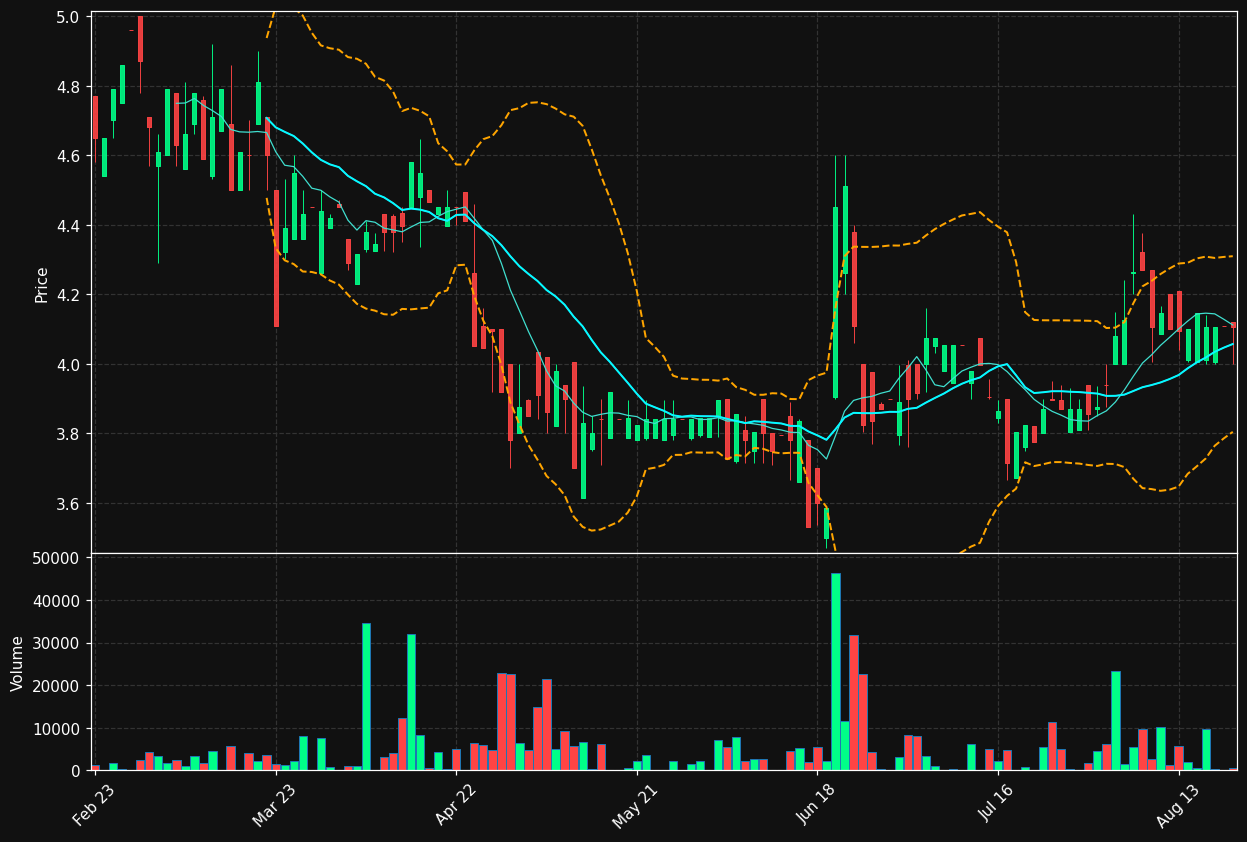Click the 'May 21' date label
The image size is (1247, 842).
coord(634,804)
